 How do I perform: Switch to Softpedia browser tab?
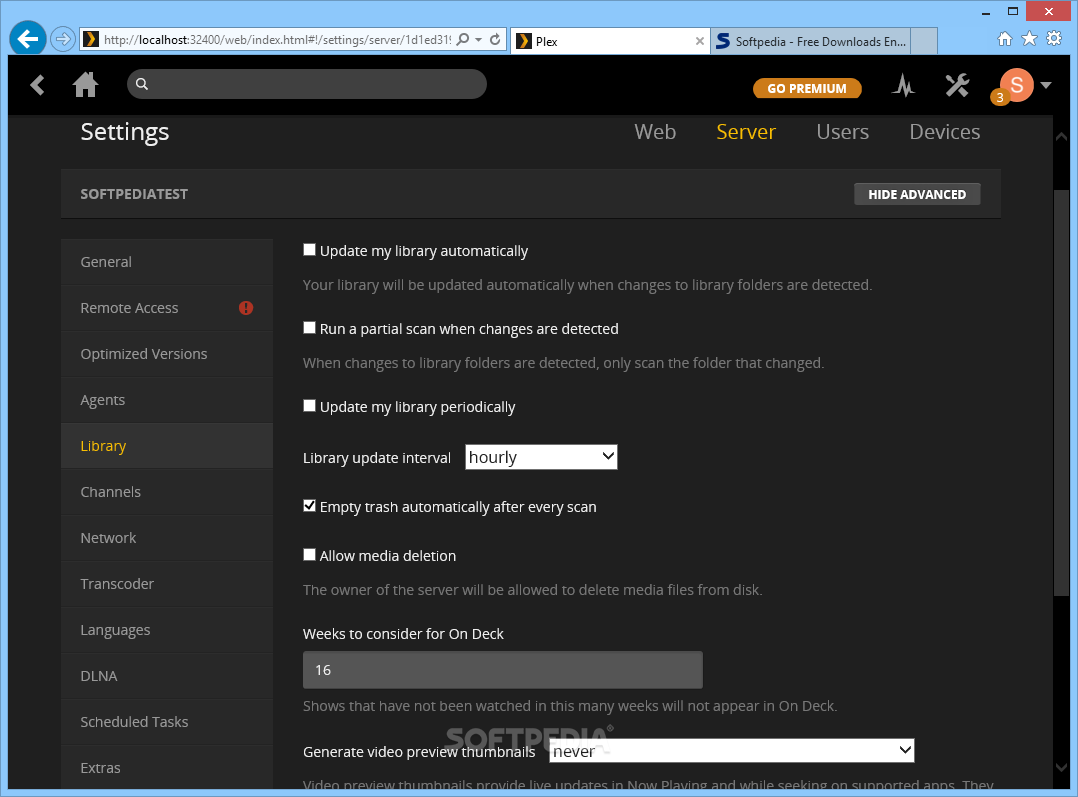[810, 41]
